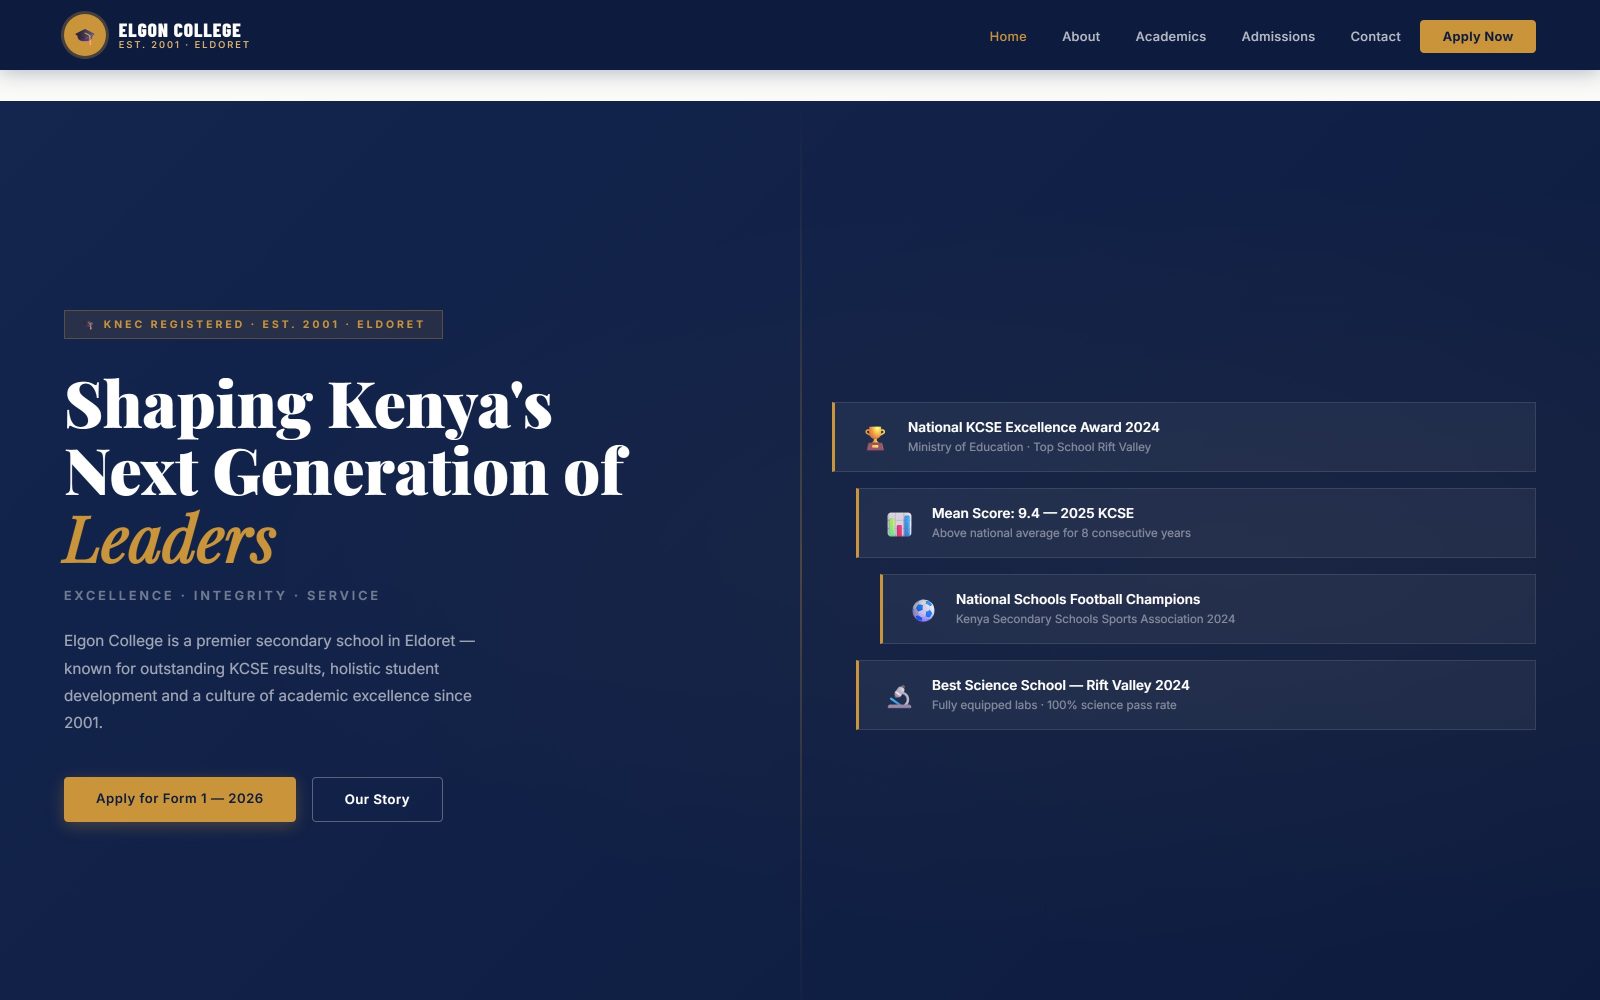Open the Contact page link
Image resolution: width=1600 pixels, height=1000 pixels.
[1375, 36]
